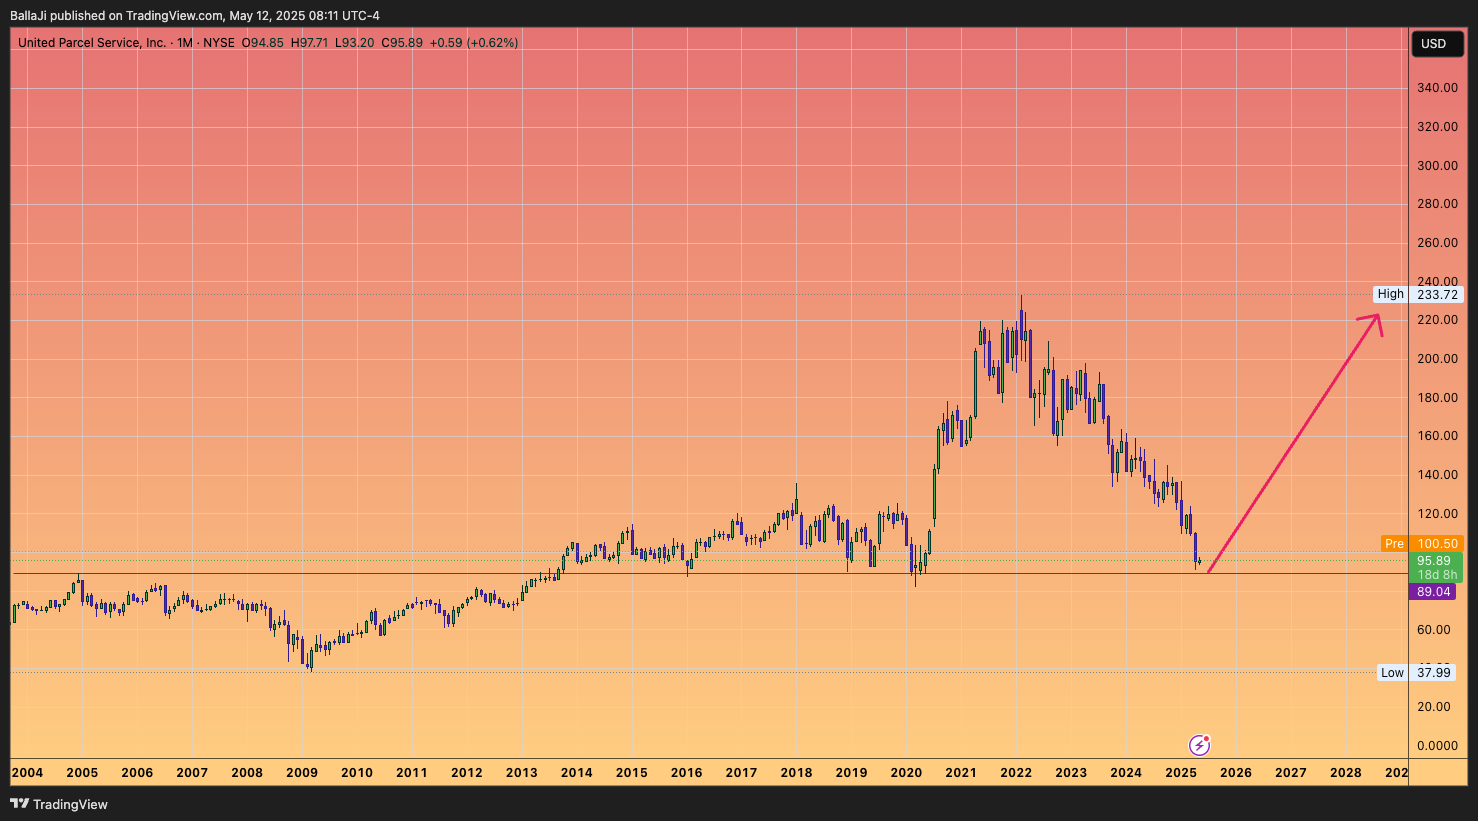1478x821 pixels.
Task: Click the 2020 label on time axis
Action: [906, 772]
